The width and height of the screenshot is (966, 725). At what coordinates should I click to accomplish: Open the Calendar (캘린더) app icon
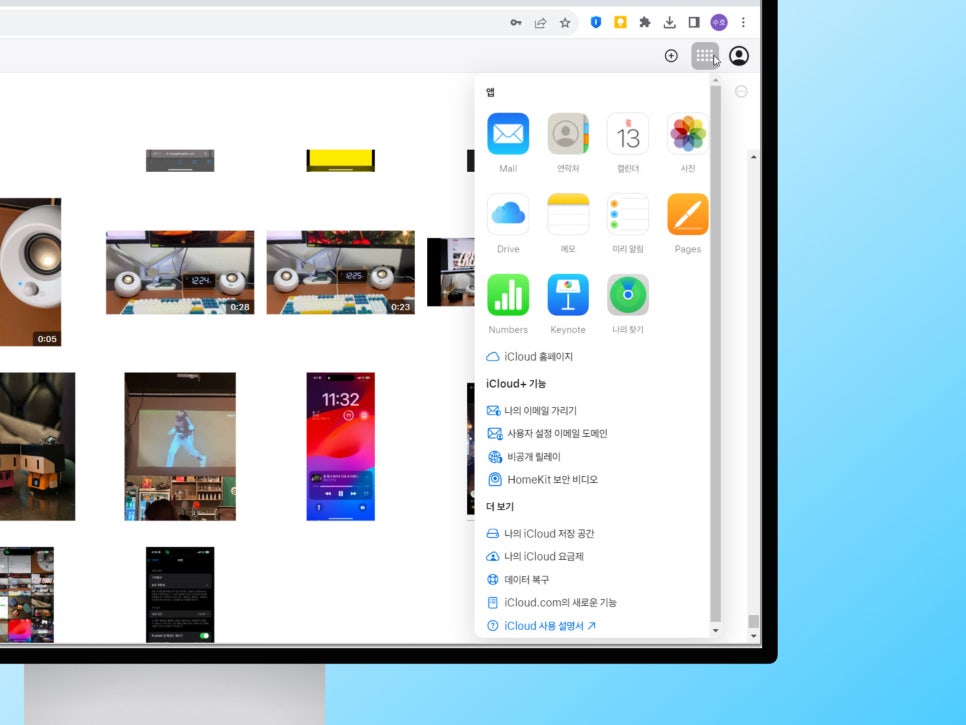(628, 134)
